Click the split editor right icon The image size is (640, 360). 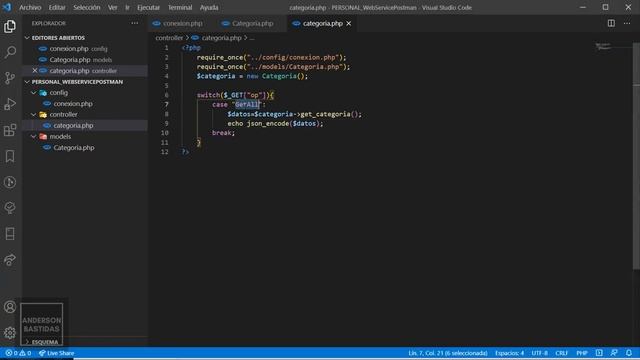611,23
